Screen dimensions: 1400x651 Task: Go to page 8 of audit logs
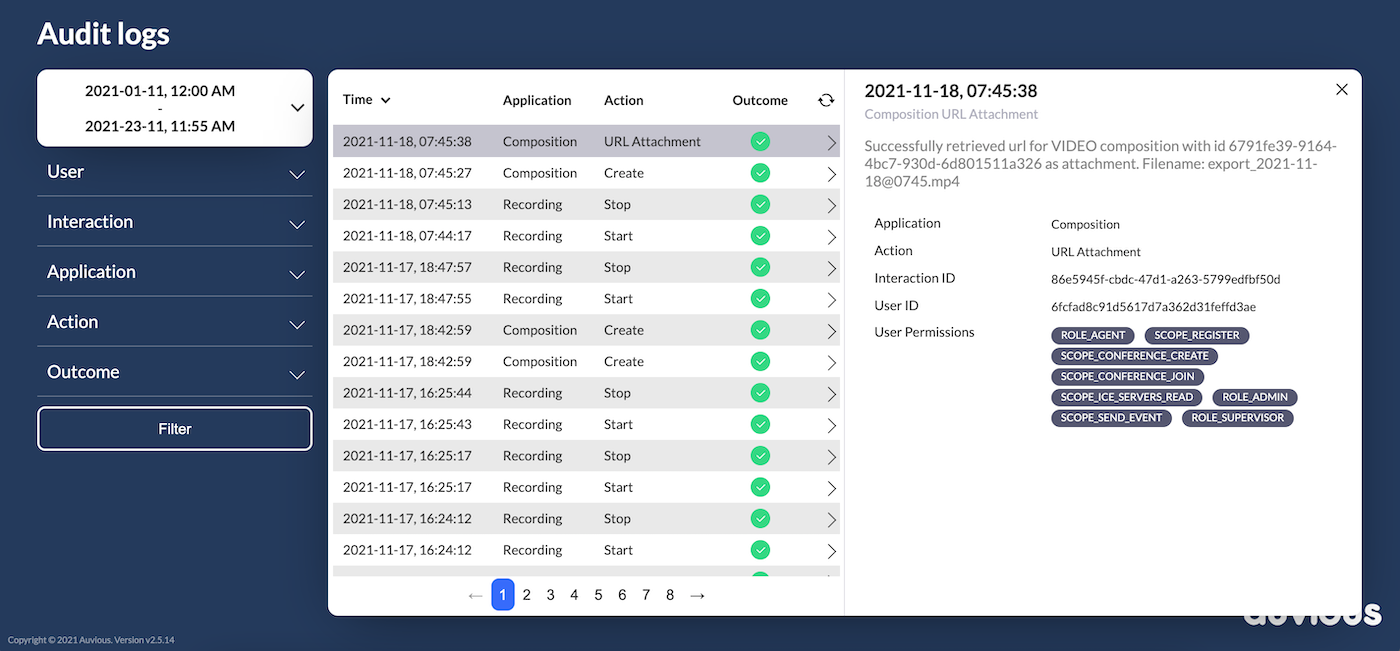point(670,595)
